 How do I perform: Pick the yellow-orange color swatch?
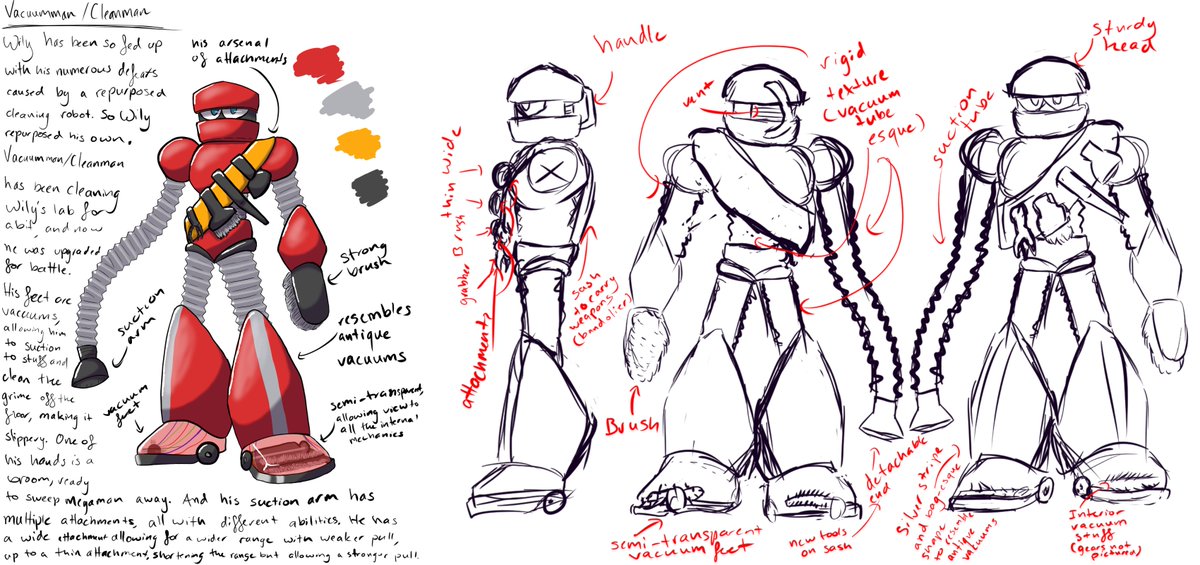tap(359, 143)
